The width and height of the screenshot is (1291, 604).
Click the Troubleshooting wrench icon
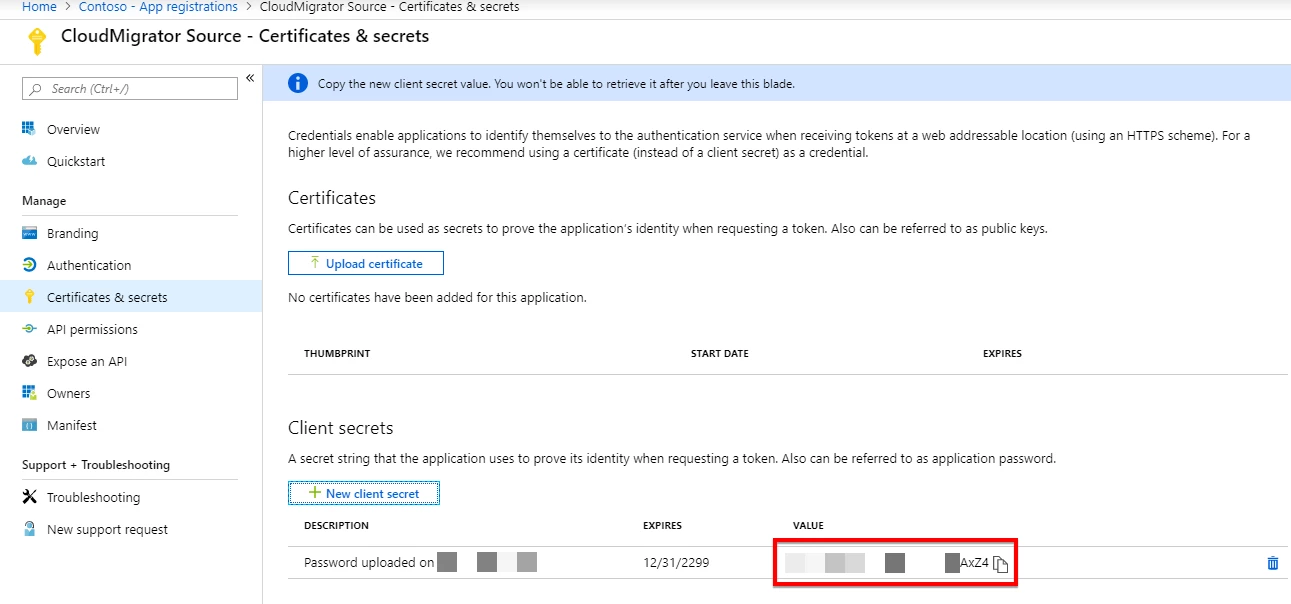pyautogui.click(x=29, y=497)
